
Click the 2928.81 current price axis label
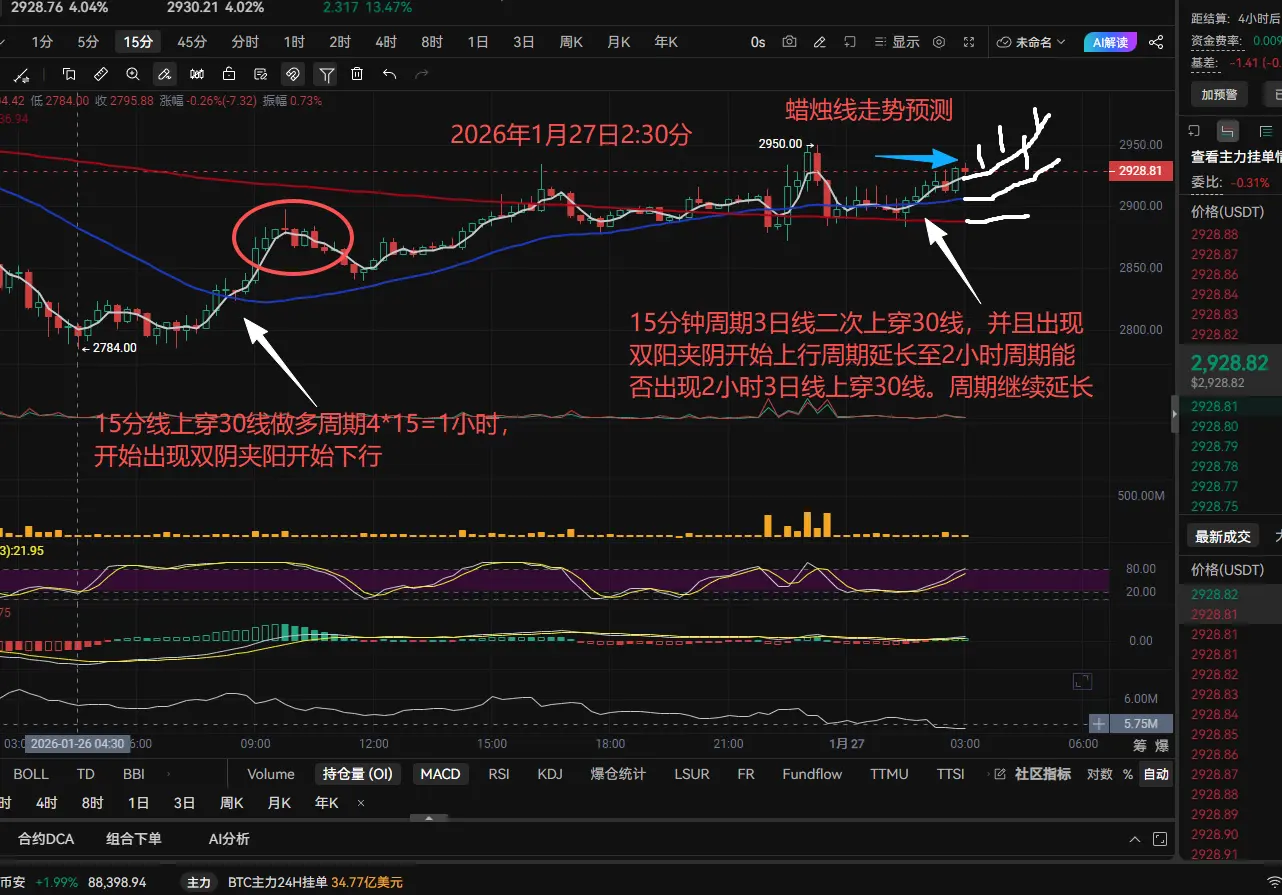pyautogui.click(x=1139, y=171)
